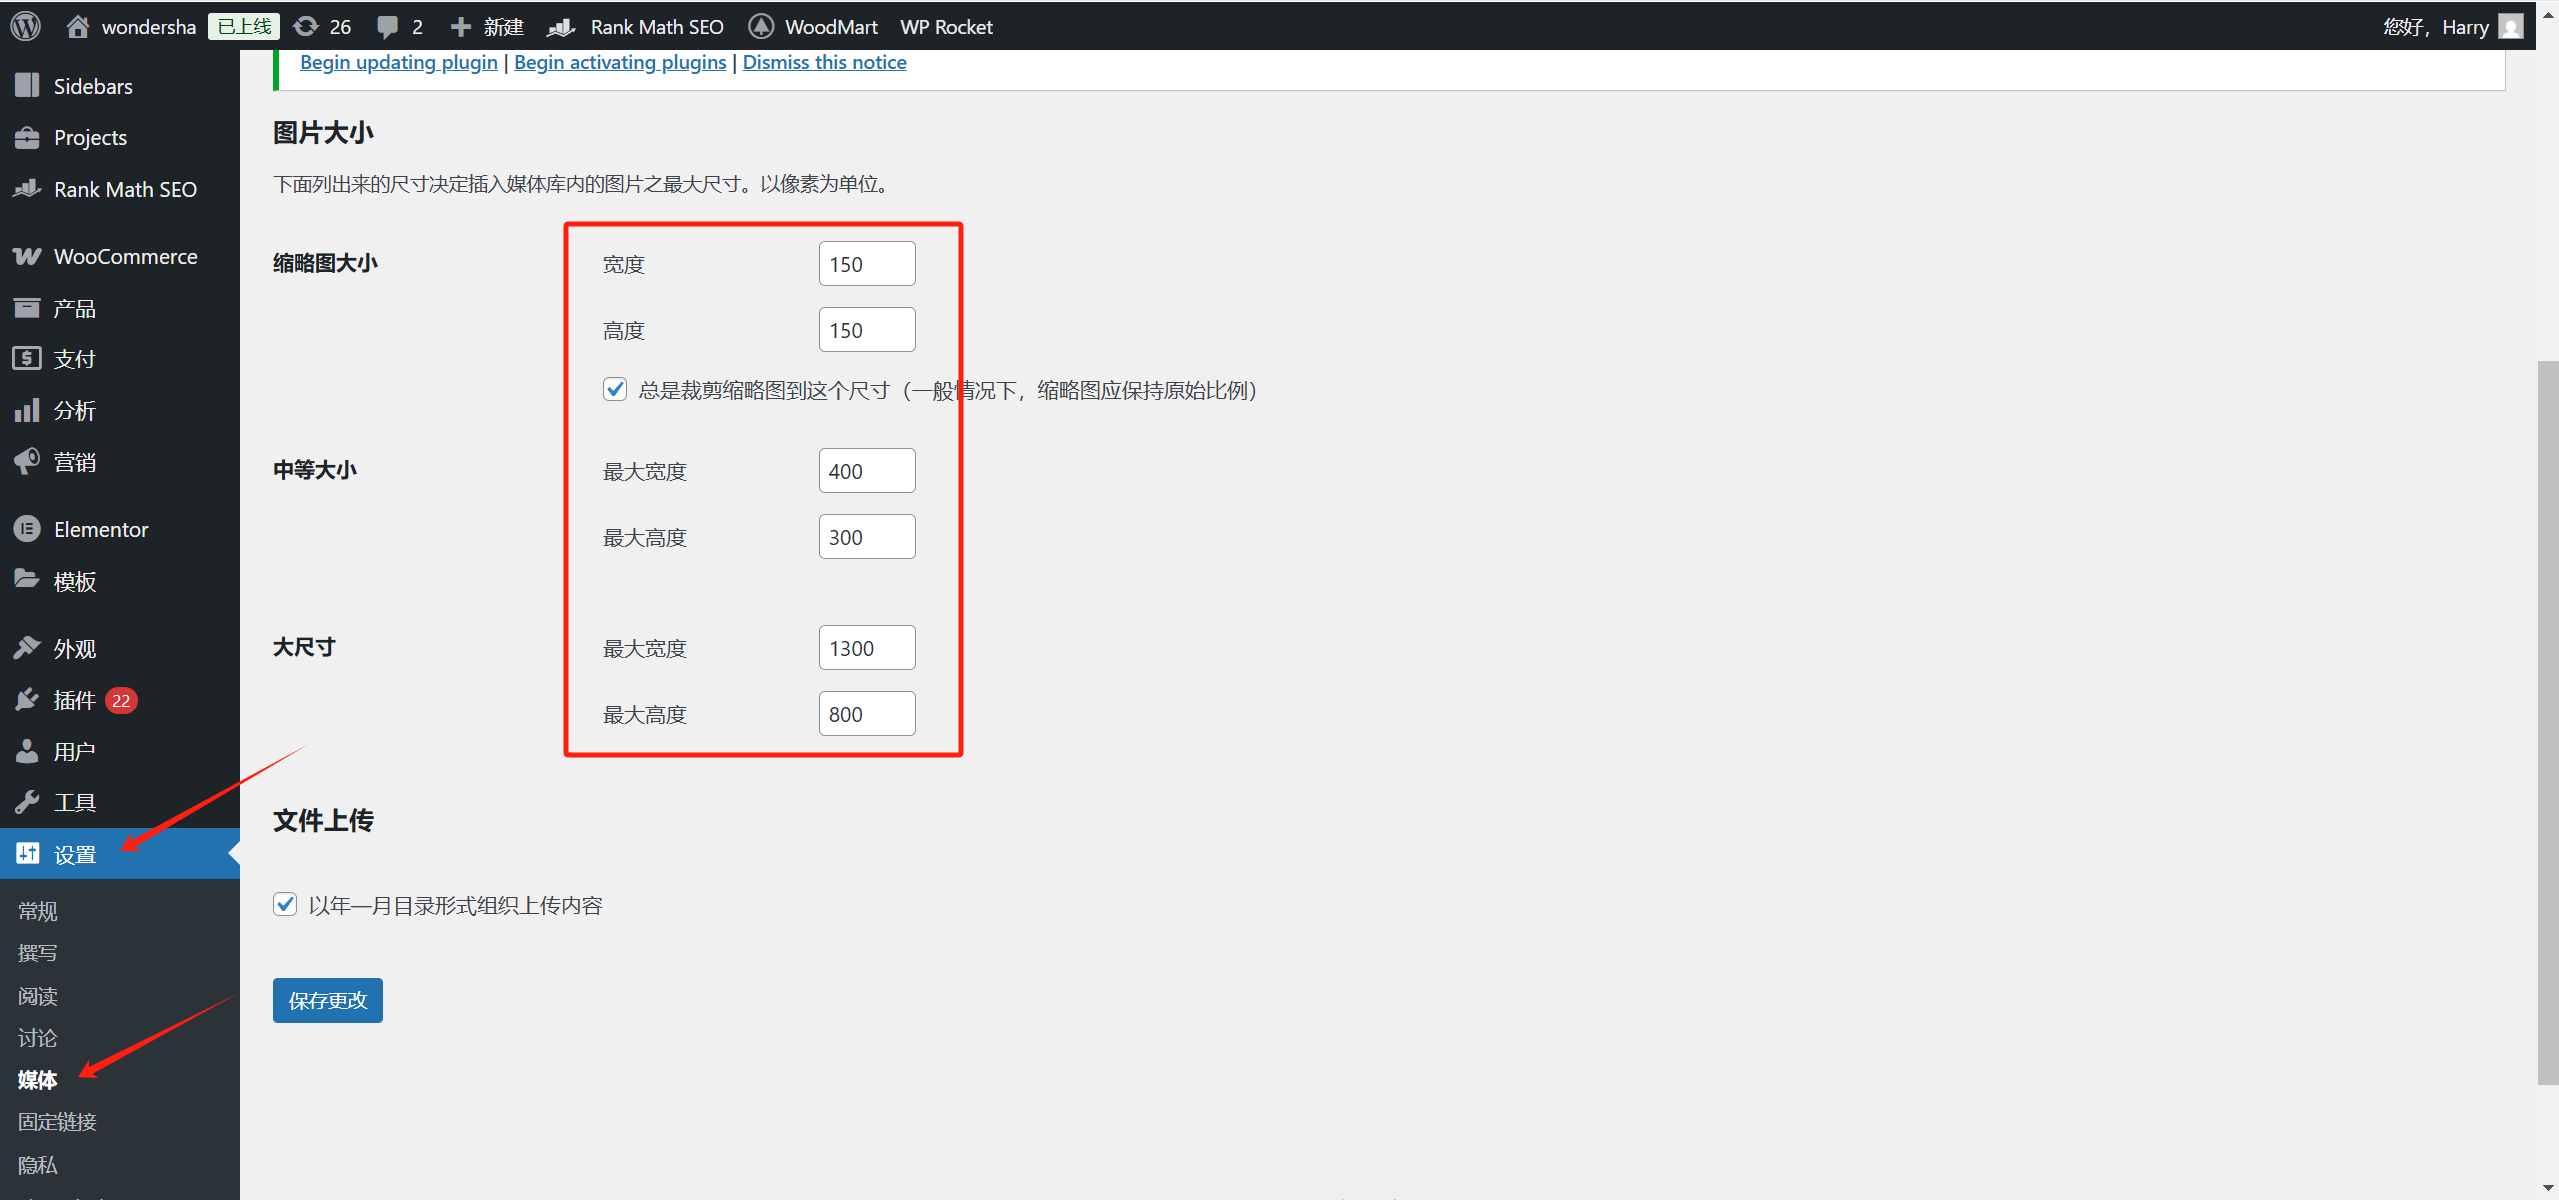
Task: Open the Elementor sidebar icon
Action: pyautogui.click(x=27, y=529)
